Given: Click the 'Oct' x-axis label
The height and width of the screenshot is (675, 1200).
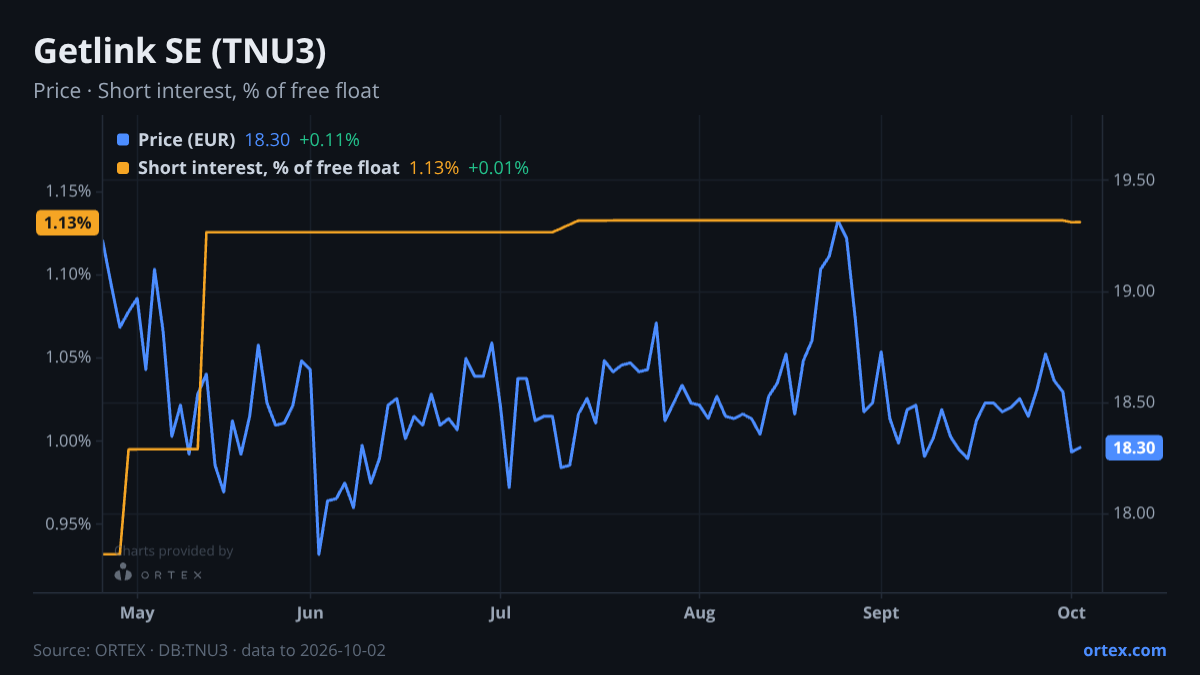Looking at the screenshot, I should pos(1072,613).
